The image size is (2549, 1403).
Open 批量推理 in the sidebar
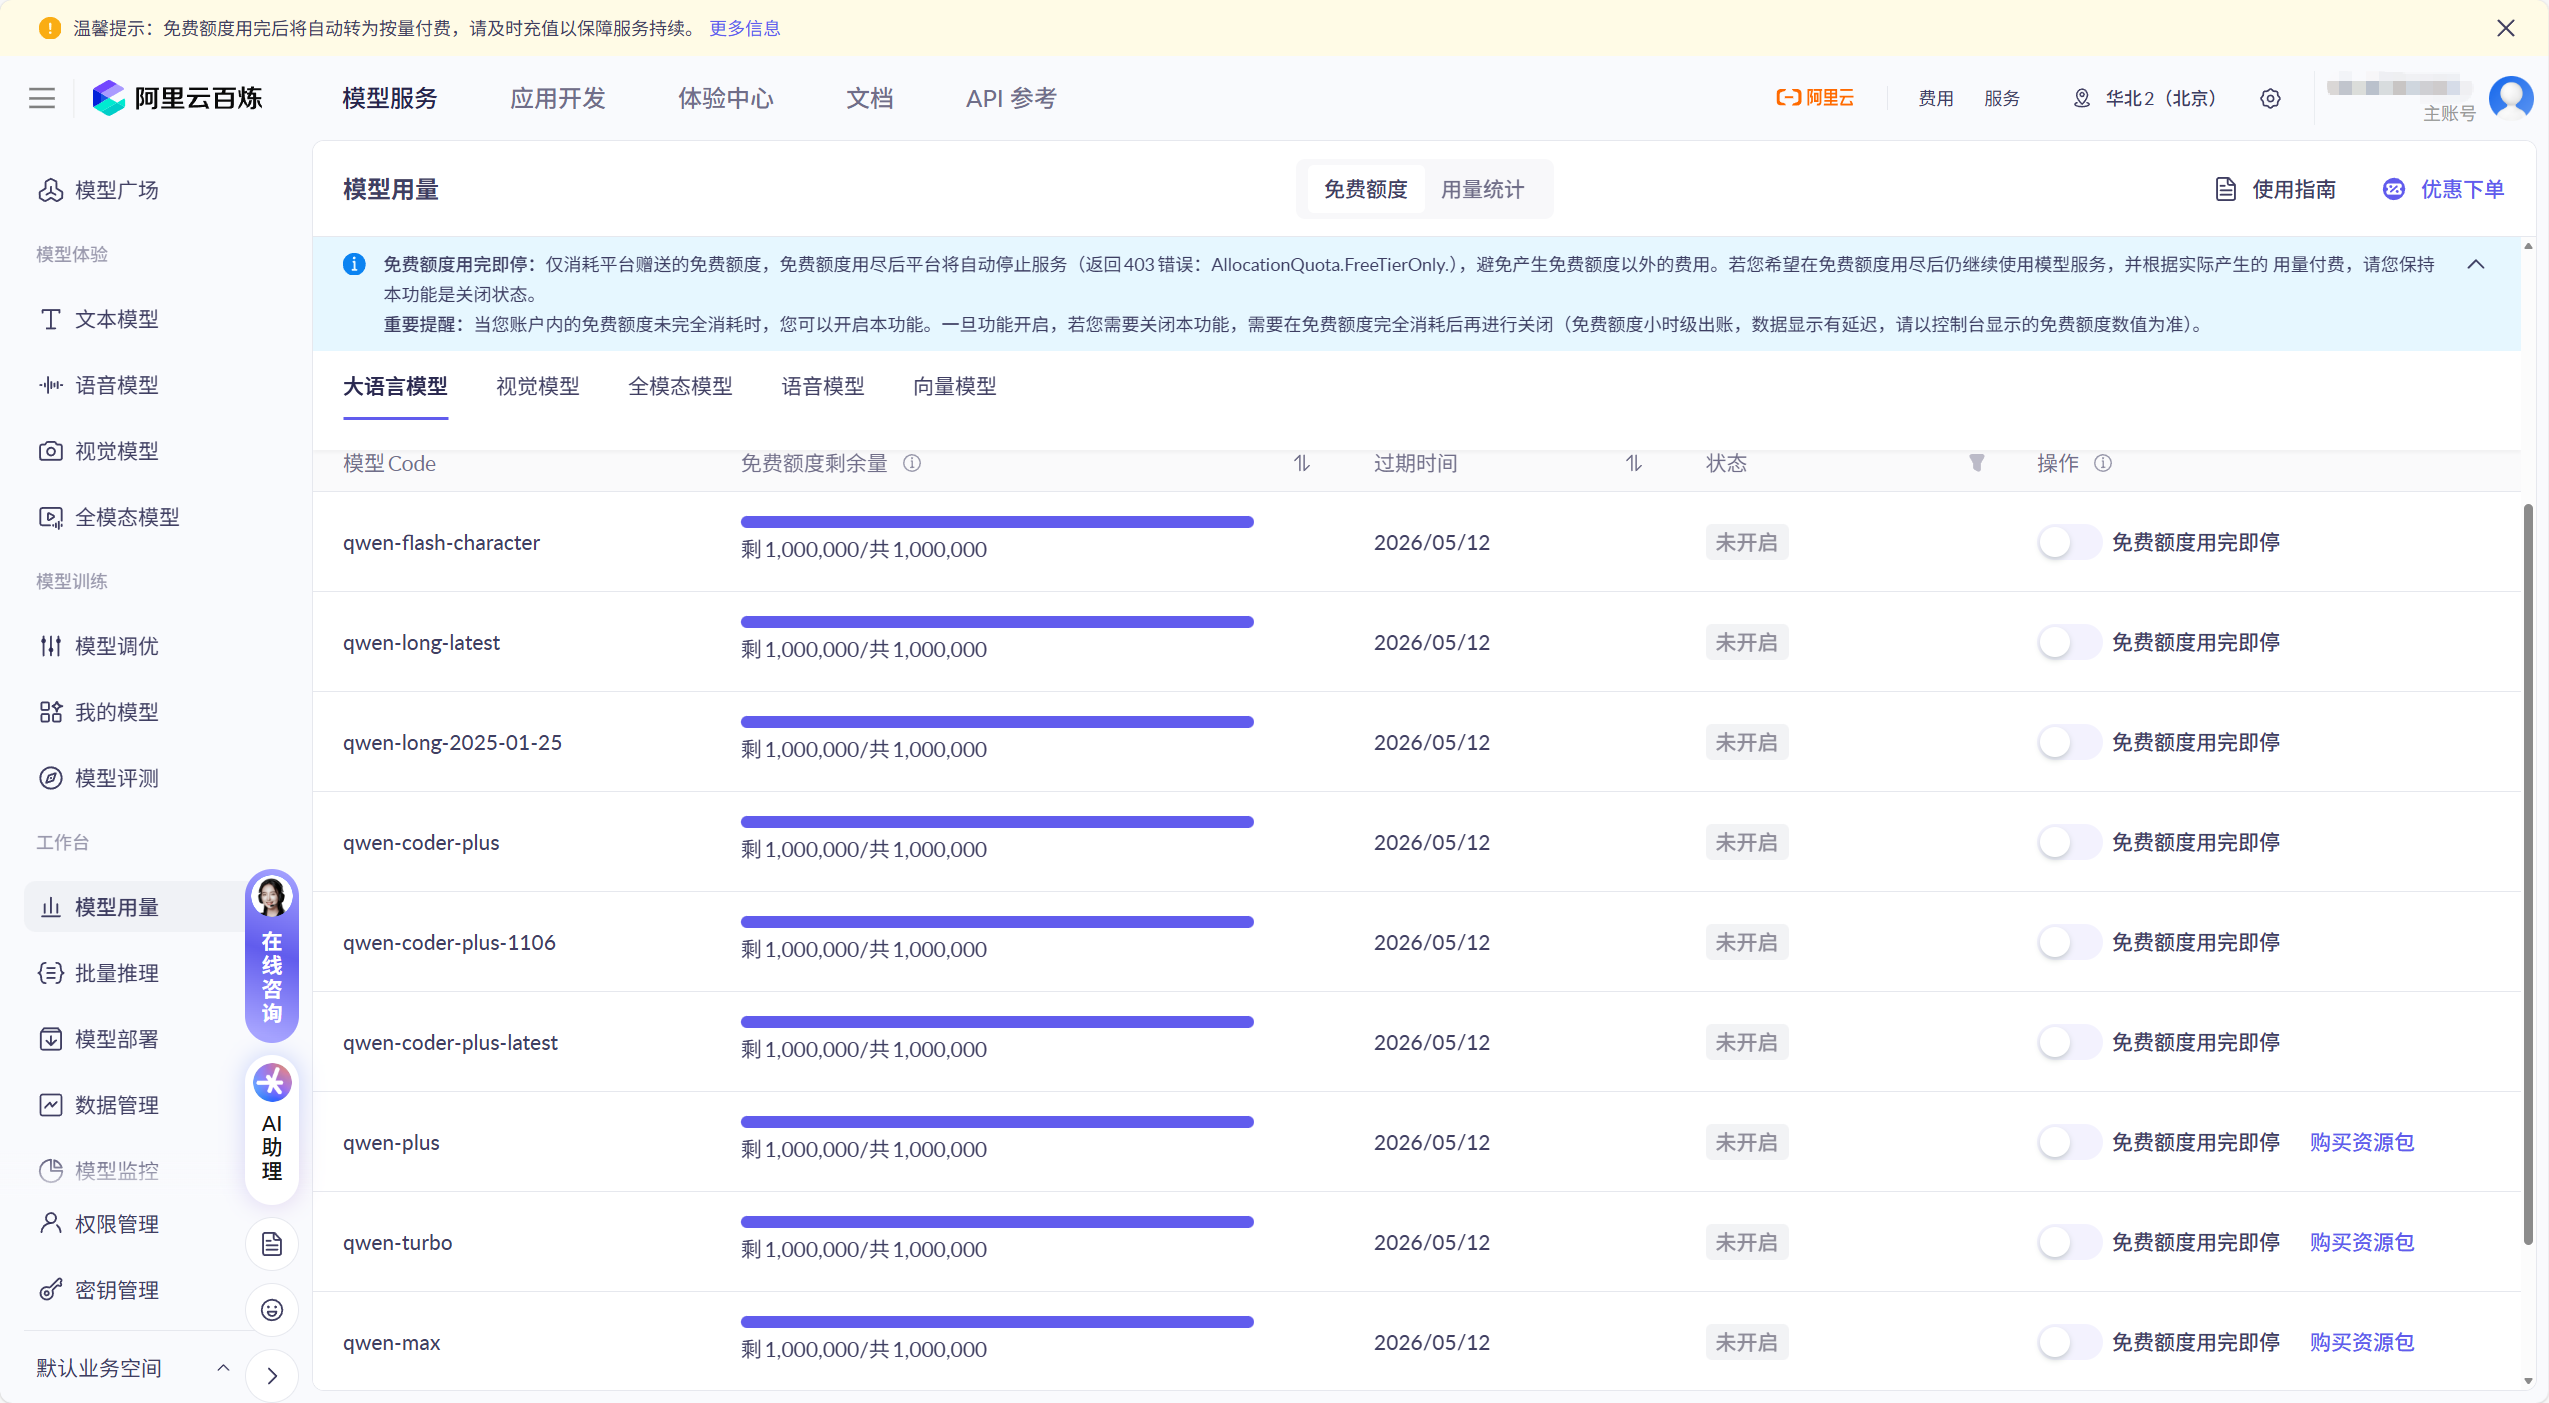98,973
